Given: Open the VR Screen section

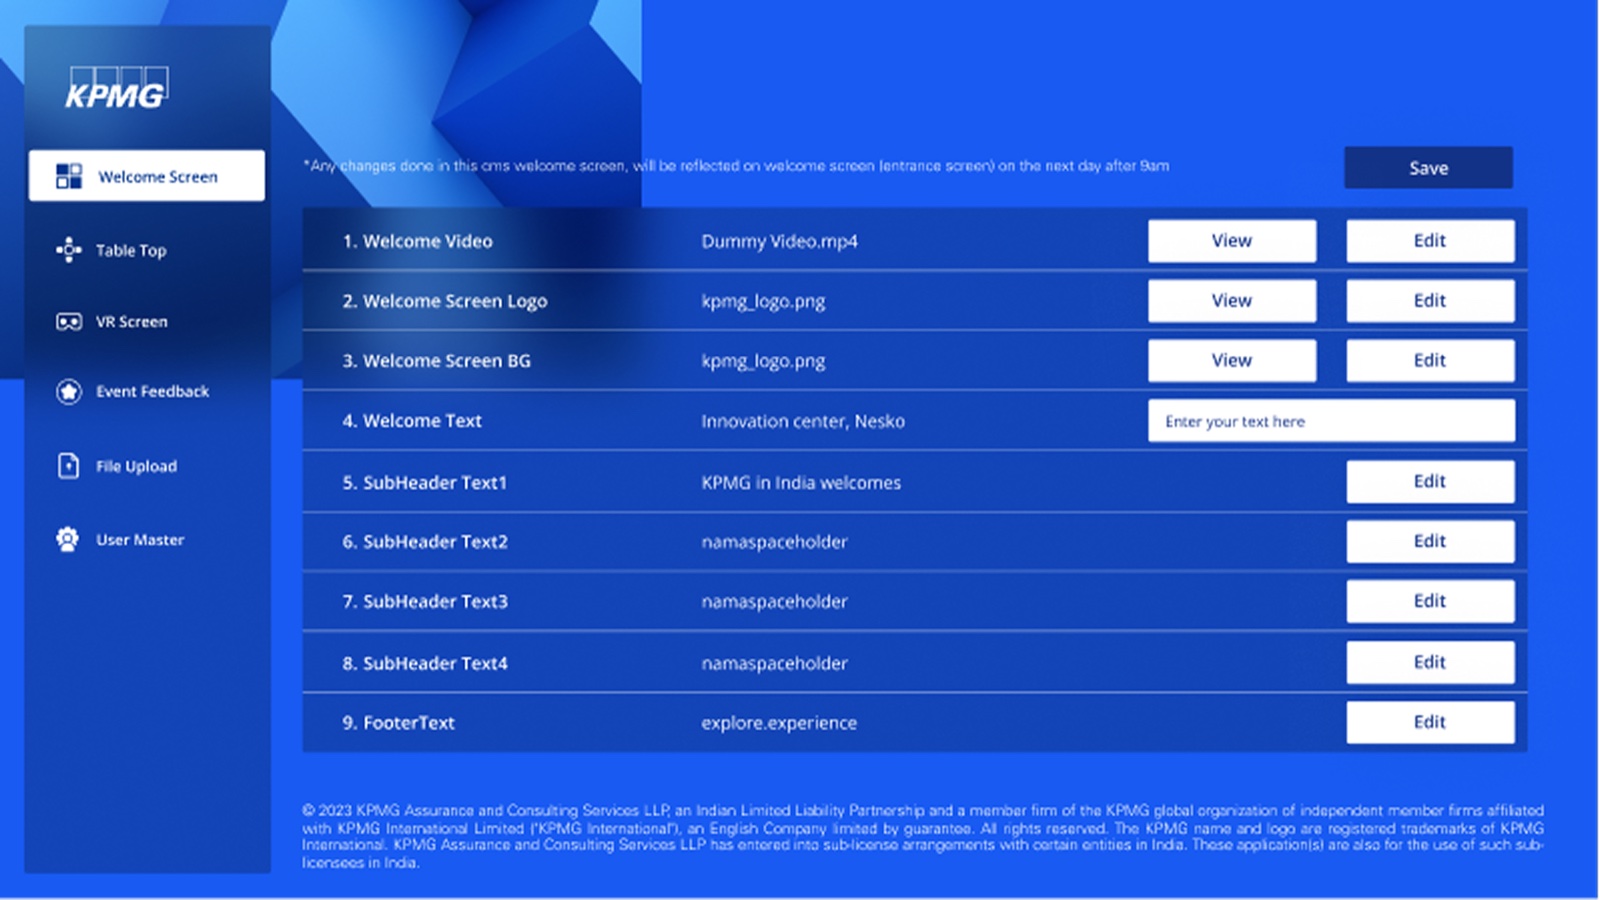Looking at the screenshot, I should pos(131,322).
